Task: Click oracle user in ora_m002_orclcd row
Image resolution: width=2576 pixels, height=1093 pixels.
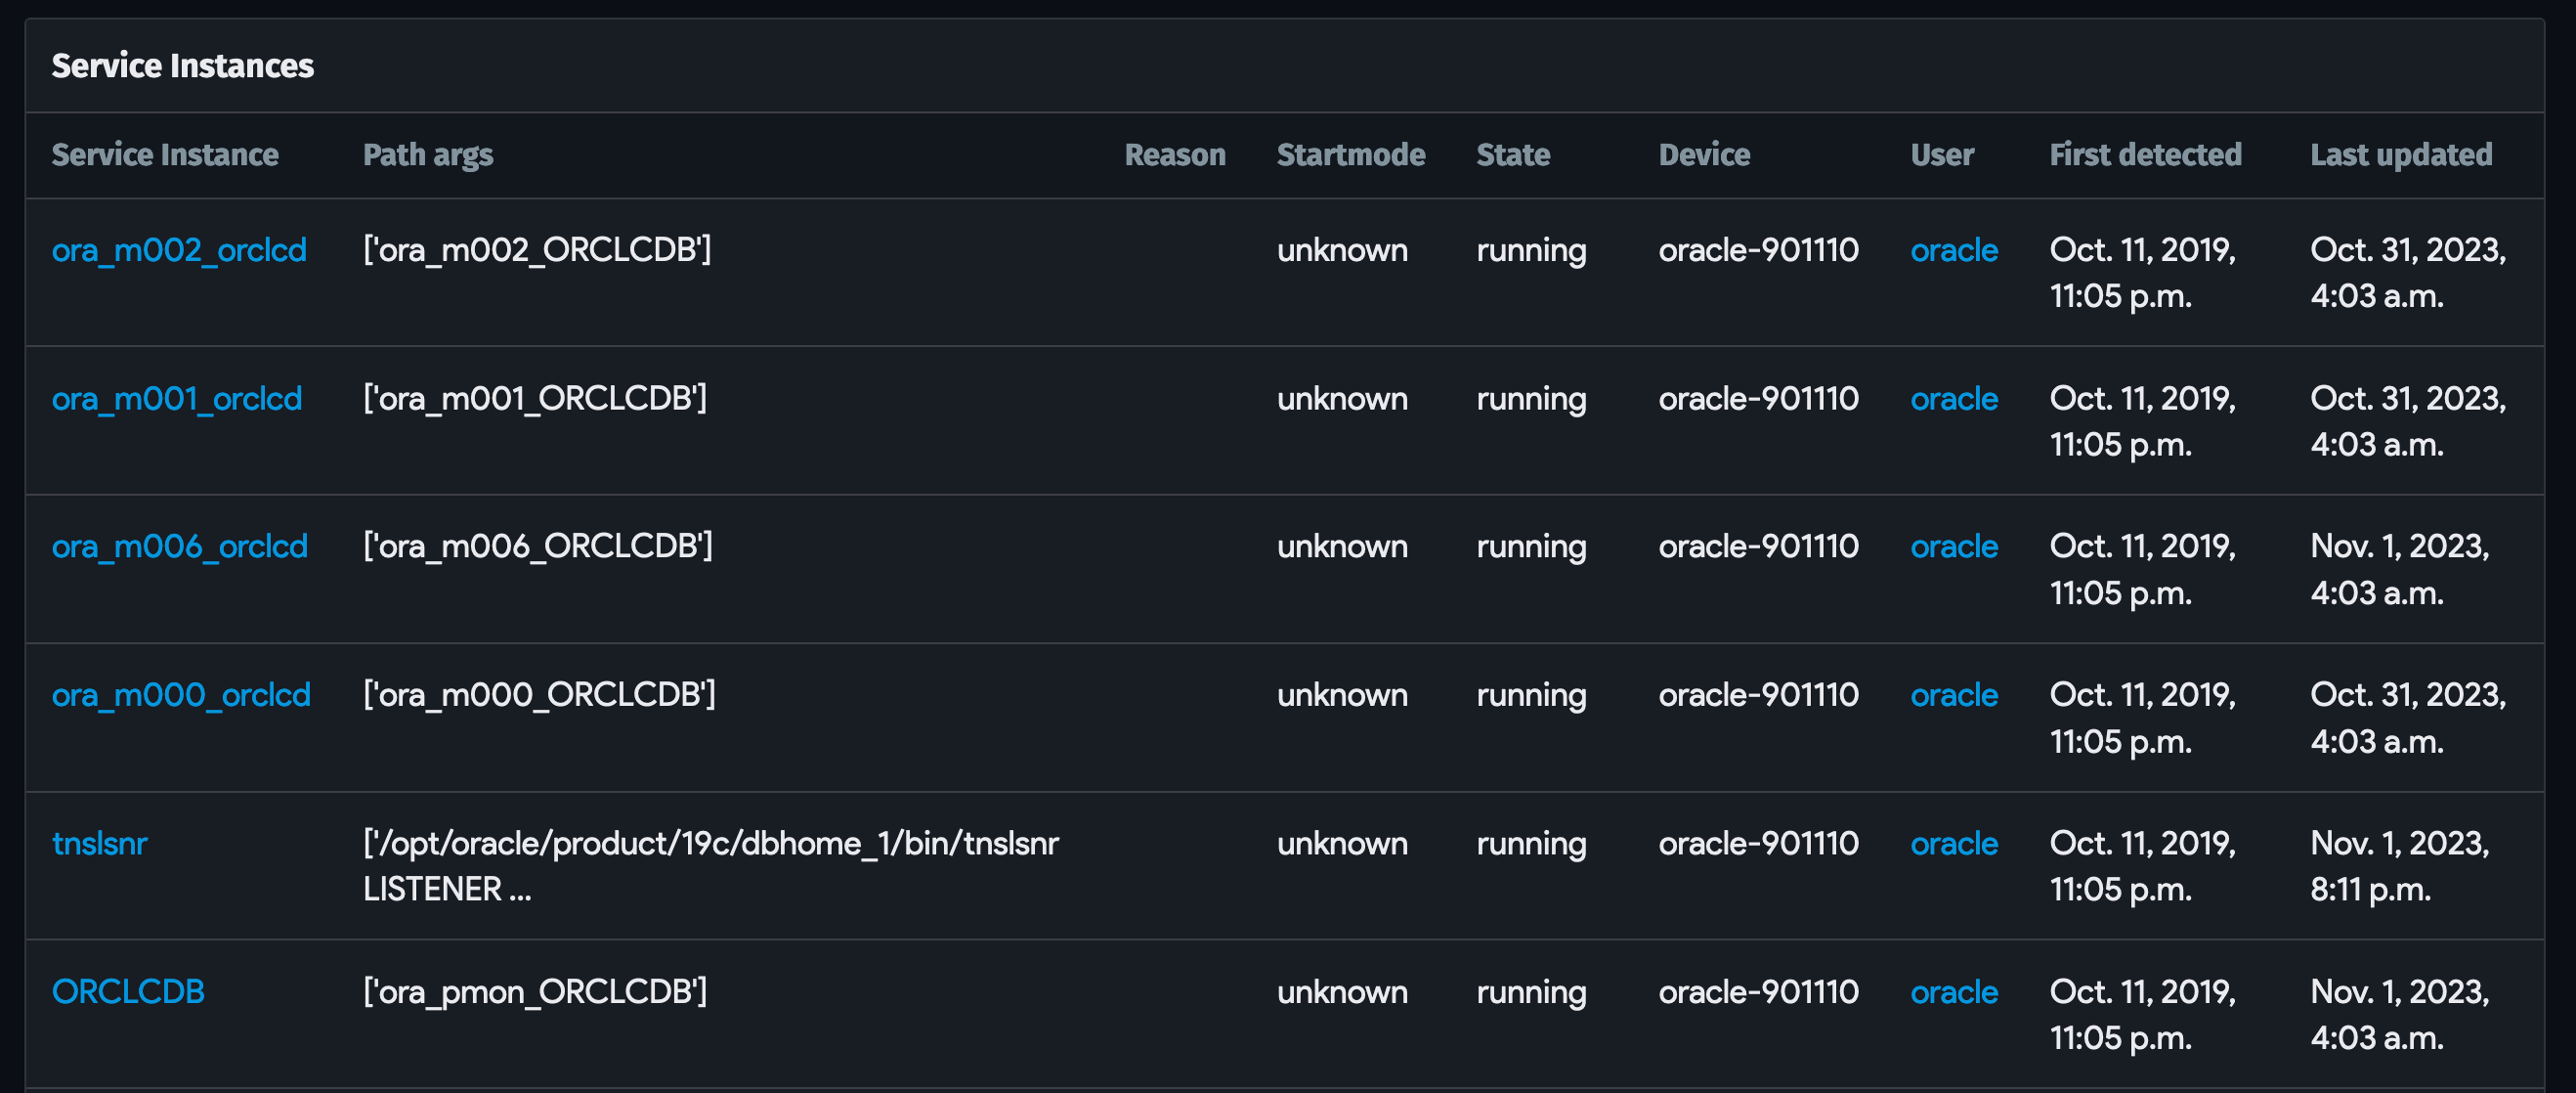Action: [1953, 250]
